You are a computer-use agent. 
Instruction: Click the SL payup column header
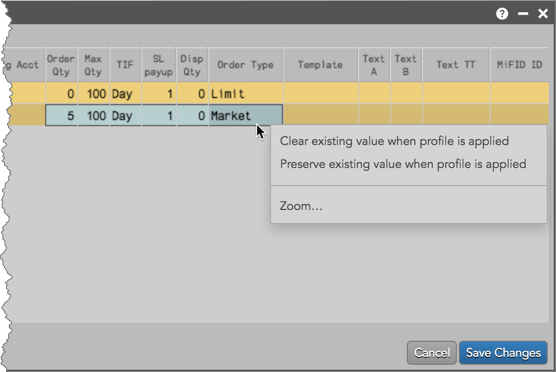(x=159, y=65)
